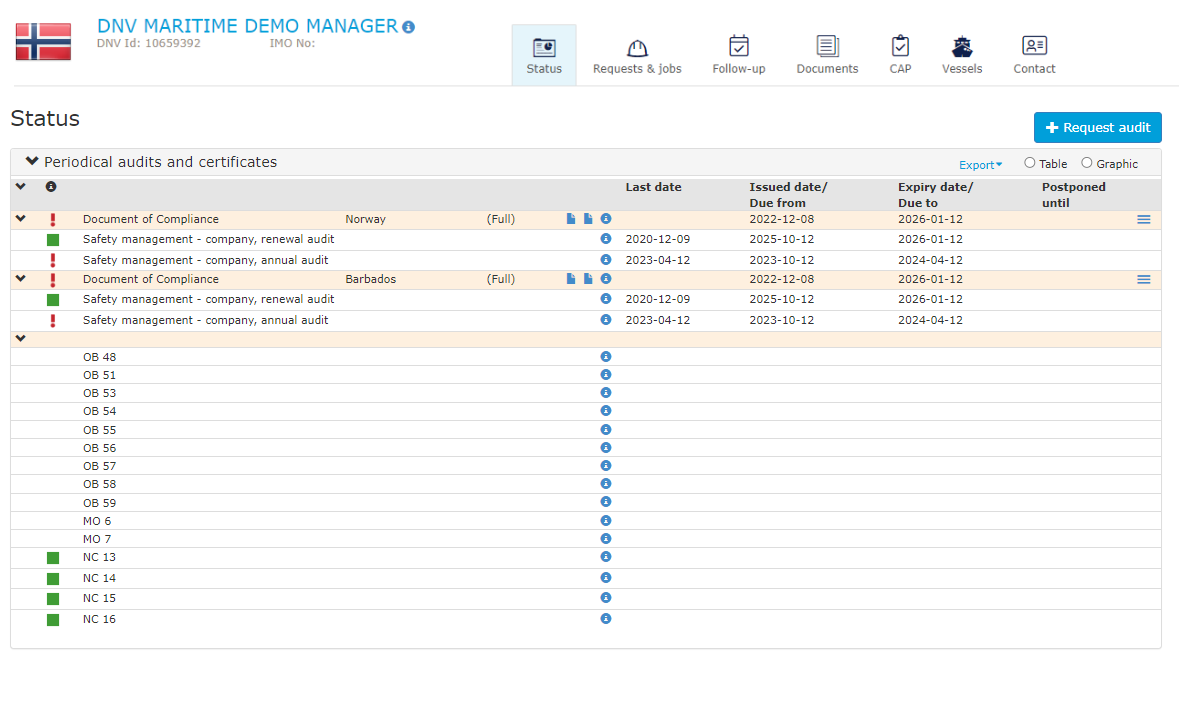Viewport: 1179px width, 722px height.
Task: Collapse the Barbados Document of Compliance group
Action: pos(20,279)
